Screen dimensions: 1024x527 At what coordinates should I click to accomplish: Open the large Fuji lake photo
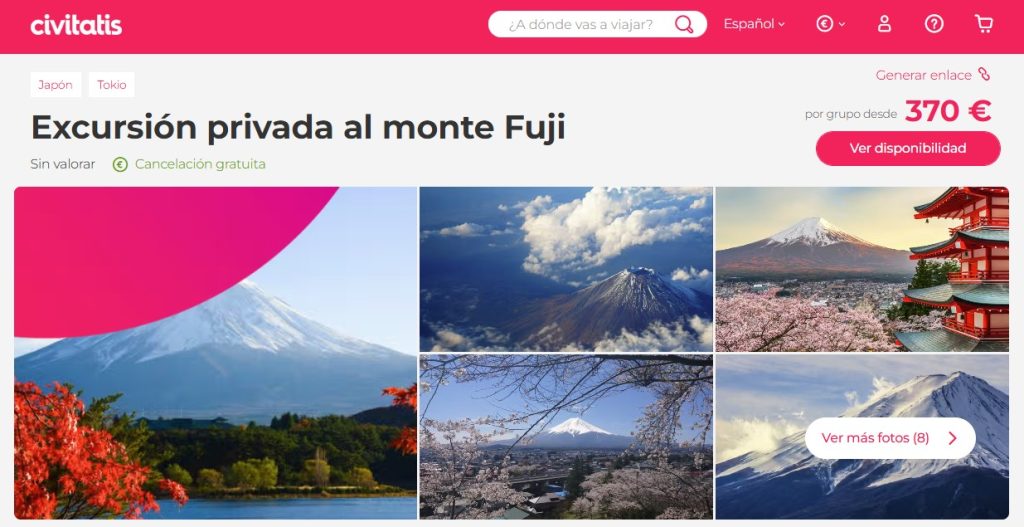[x=216, y=353]
